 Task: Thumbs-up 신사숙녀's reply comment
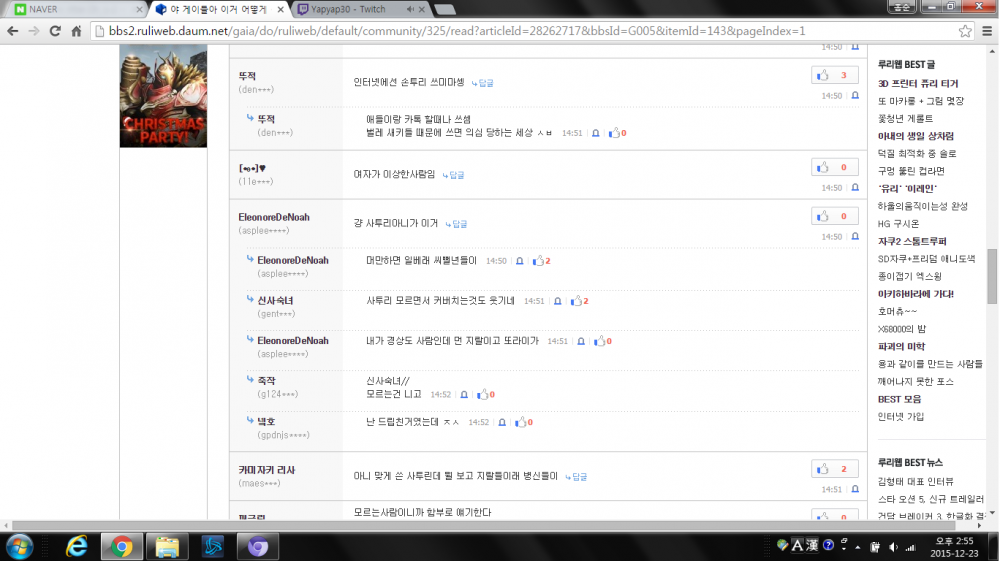574,301
